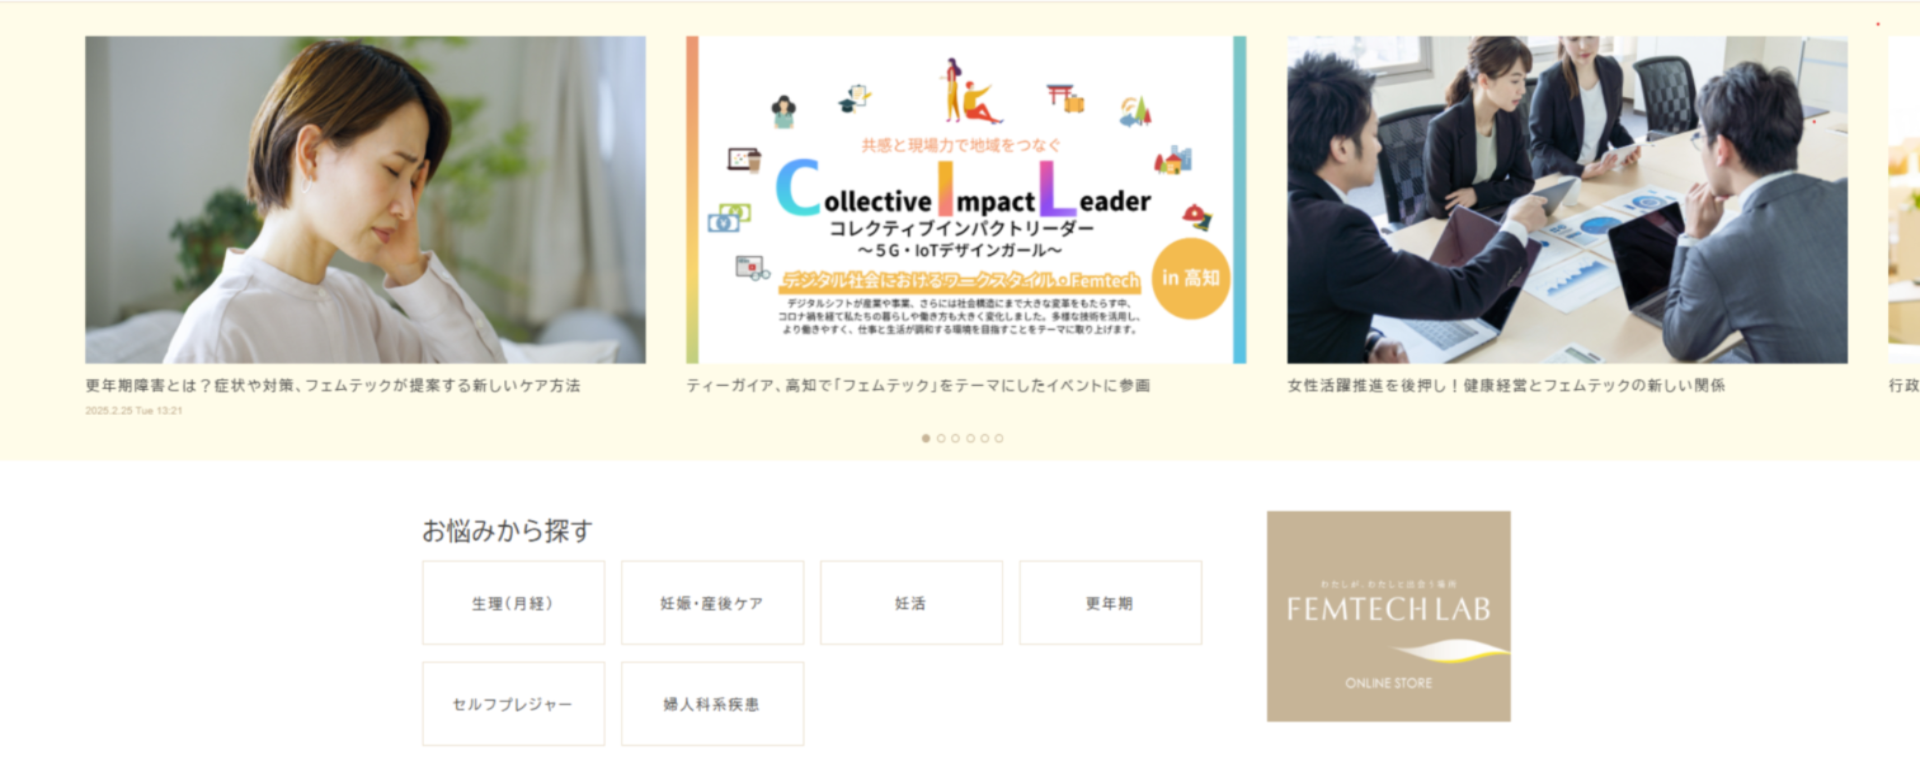Viewport: 1920px width, 768px height.
Task: Open the Collective Impact Leader event banner
Action: (x=966, y=200)
